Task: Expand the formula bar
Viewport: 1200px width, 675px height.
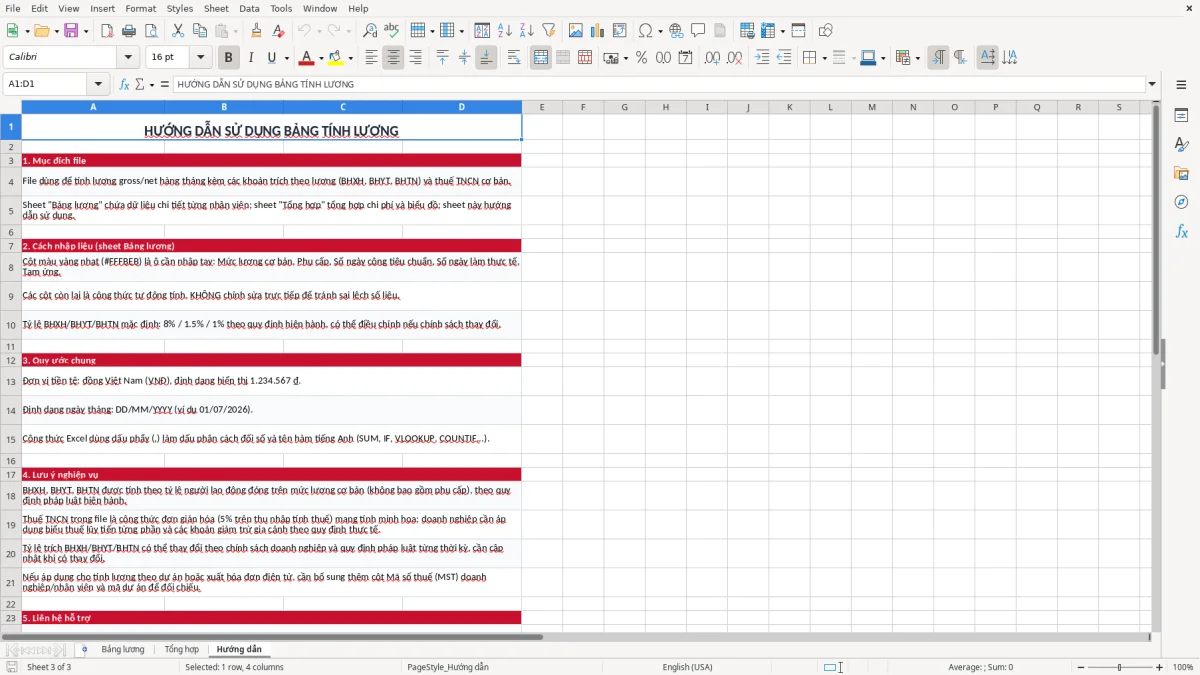Action: click(x=1152, y=84)
